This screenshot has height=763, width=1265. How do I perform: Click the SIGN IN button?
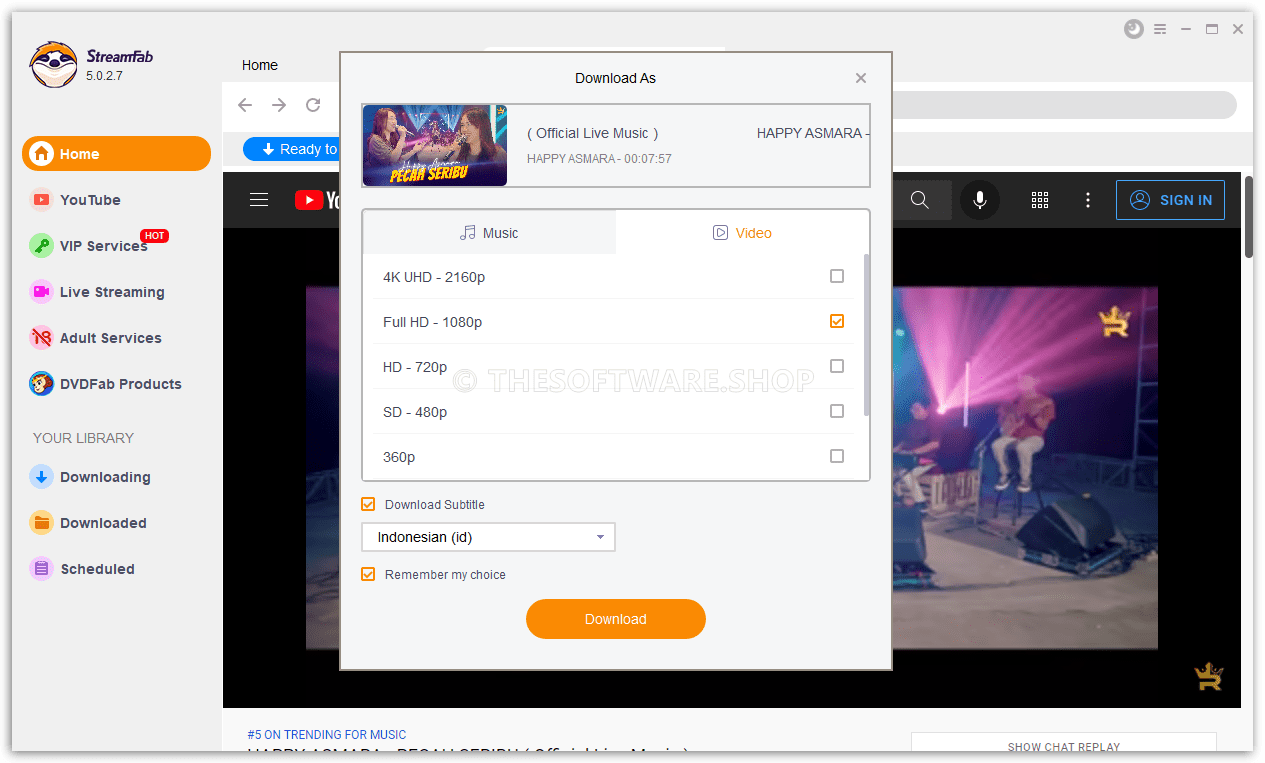pos(1170,200)
